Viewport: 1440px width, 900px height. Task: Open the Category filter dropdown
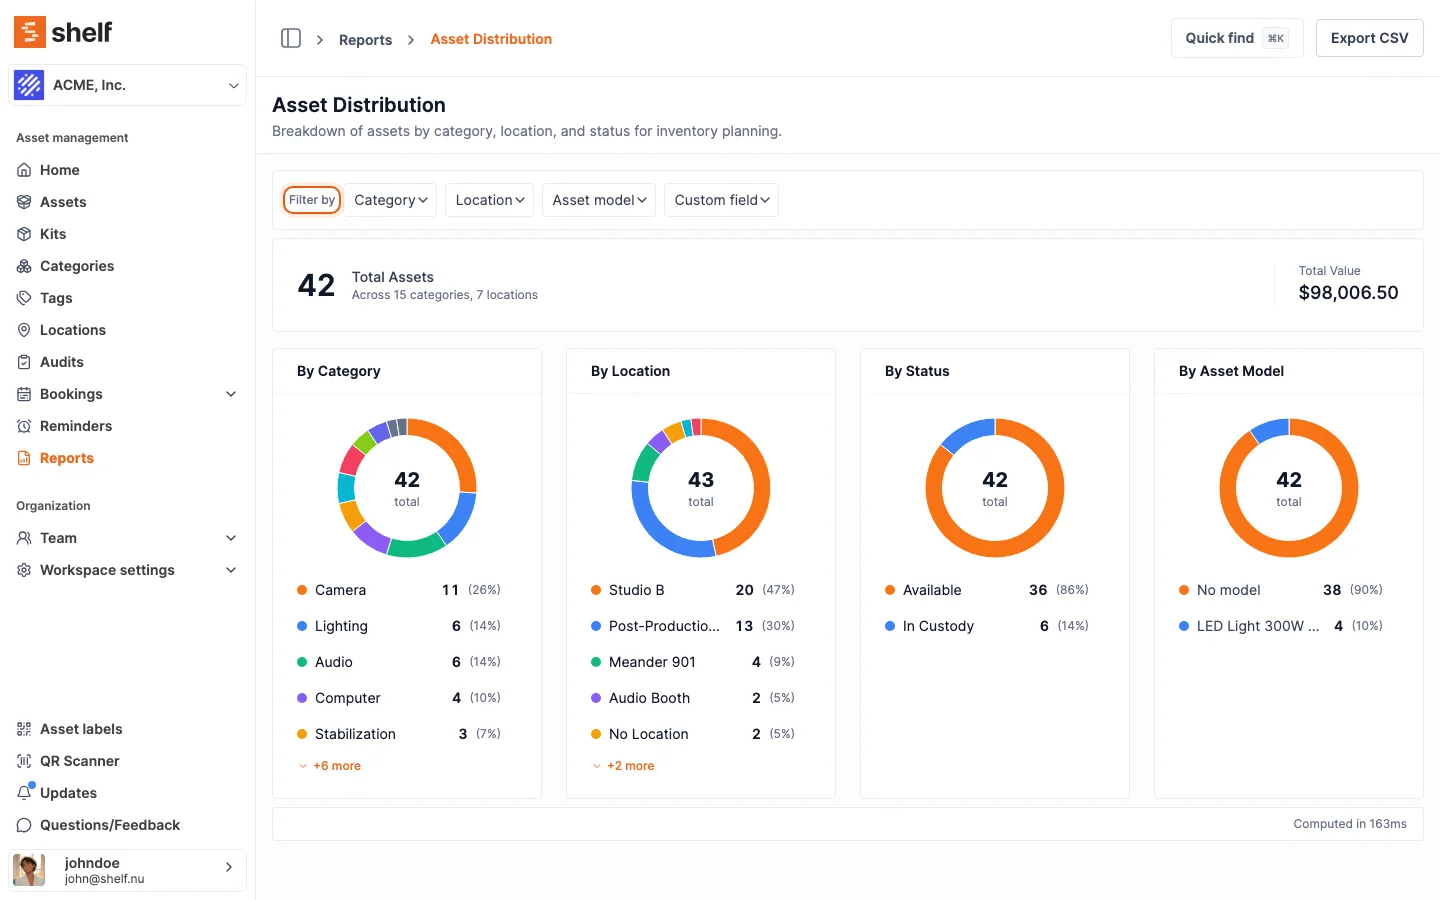[x=390, y=200]
